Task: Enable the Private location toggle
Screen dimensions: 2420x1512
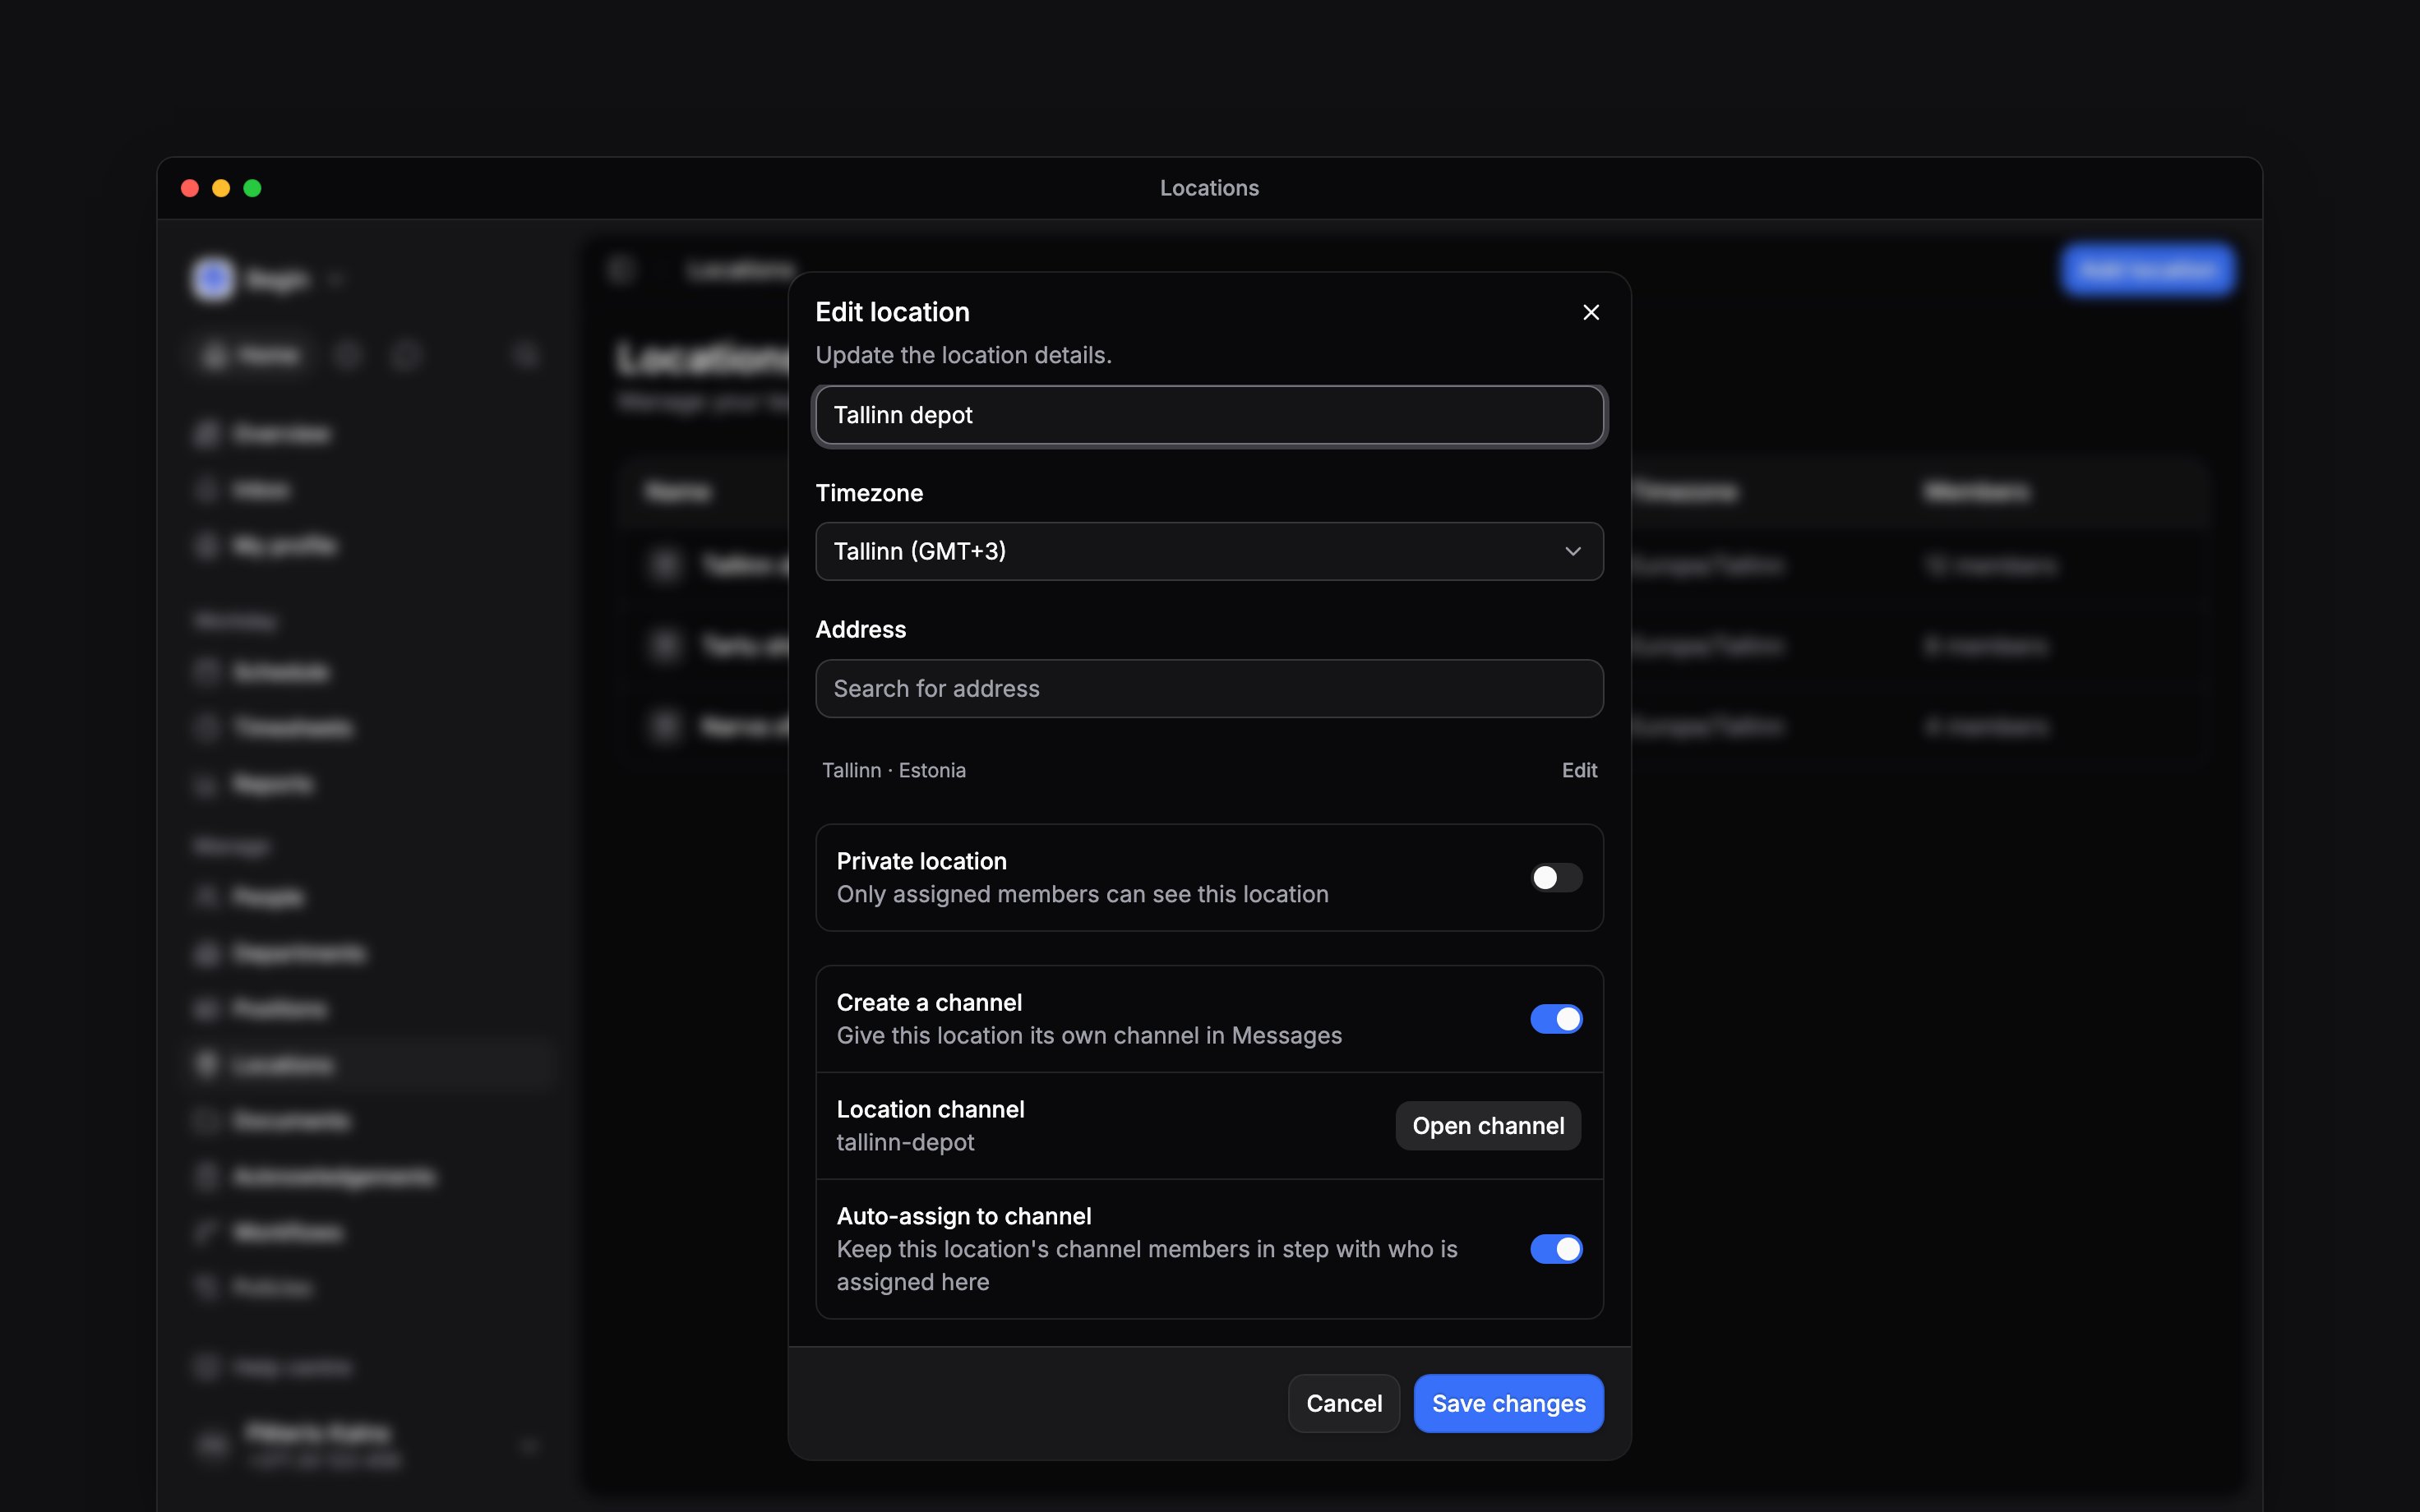Action: pyautogui.click(x=1556, y=877)
